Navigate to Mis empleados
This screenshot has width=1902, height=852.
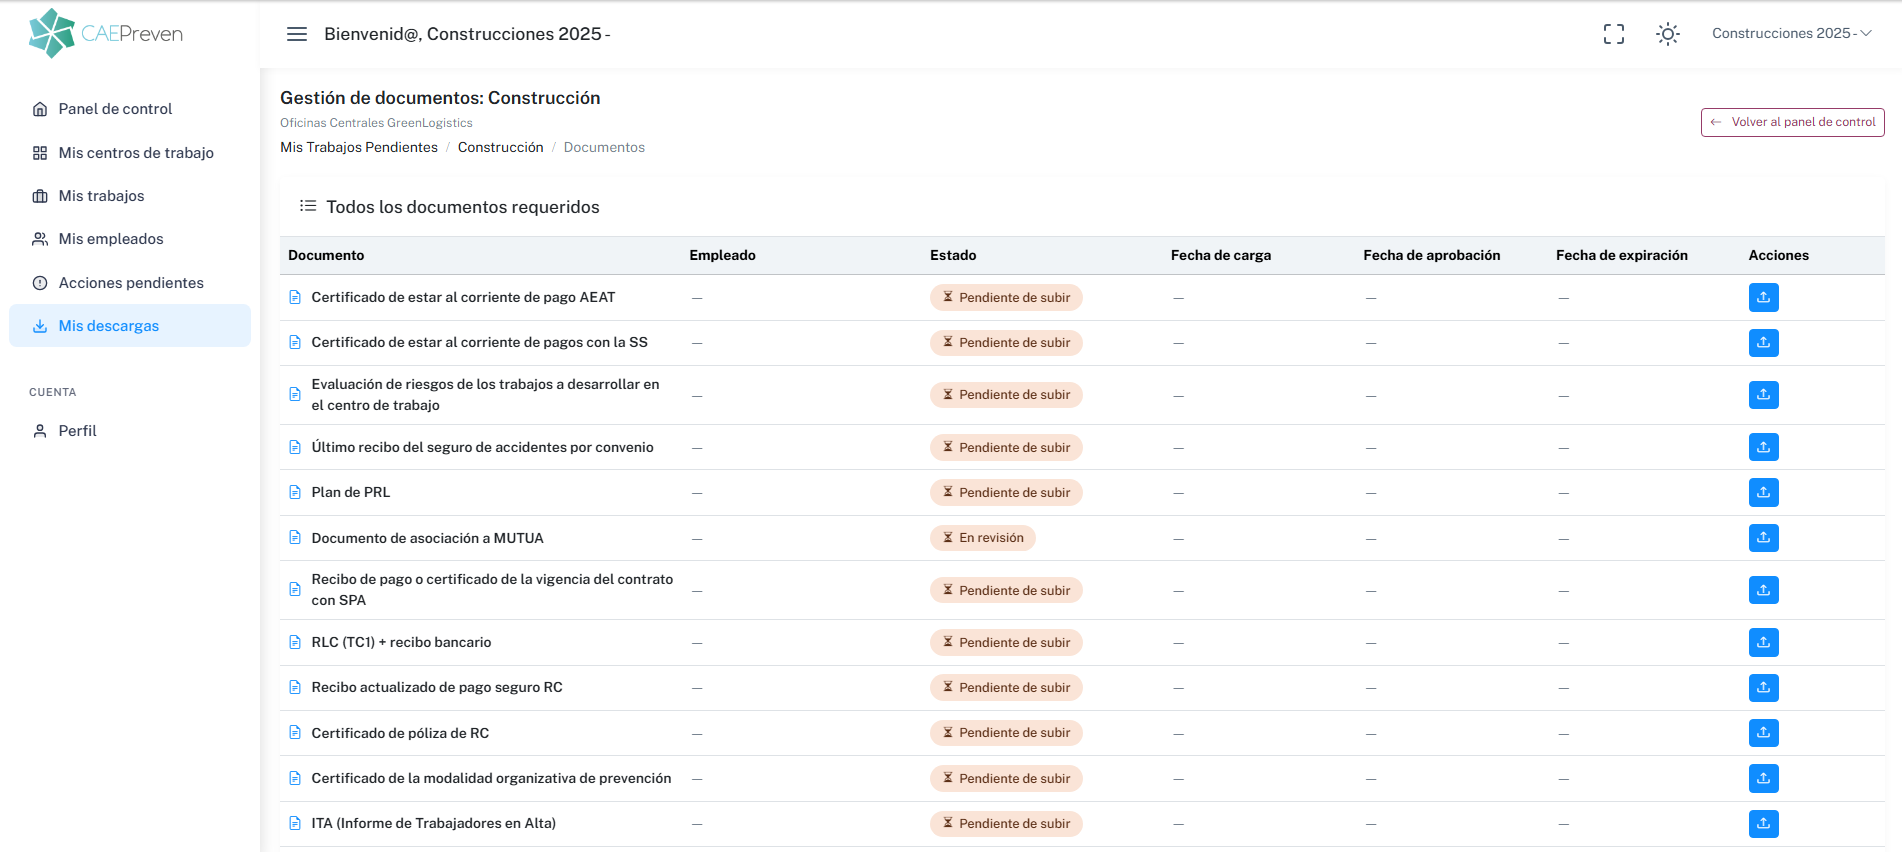(130, 239)
